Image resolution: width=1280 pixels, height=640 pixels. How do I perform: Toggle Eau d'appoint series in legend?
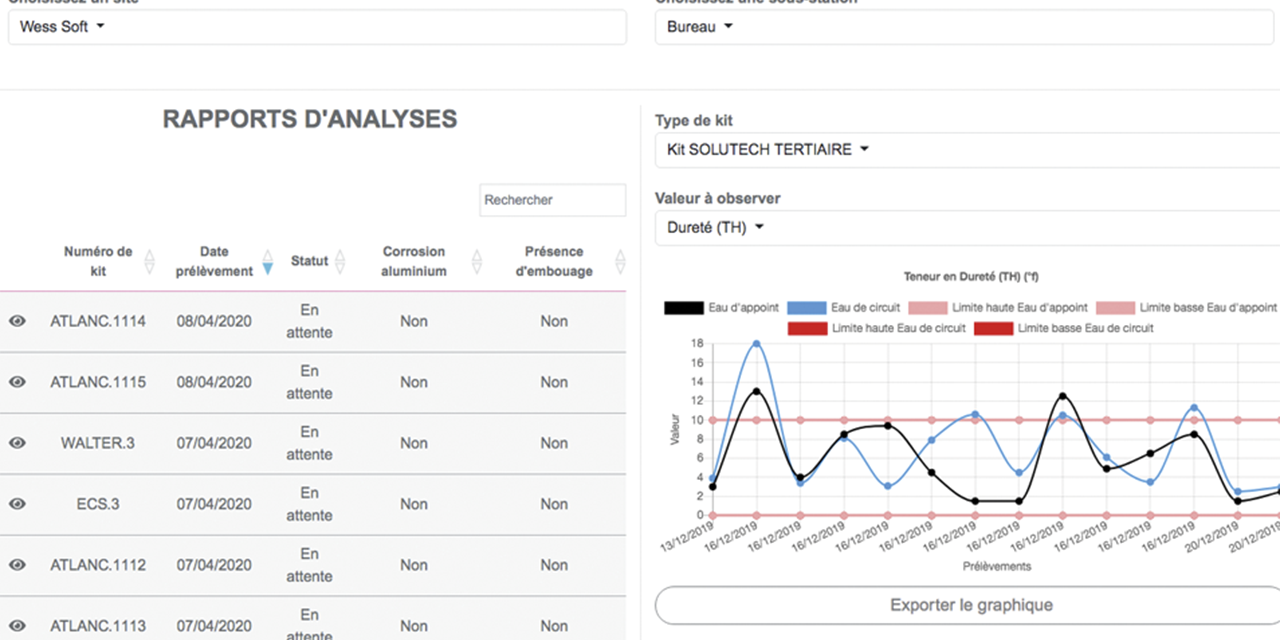[684, 308]
